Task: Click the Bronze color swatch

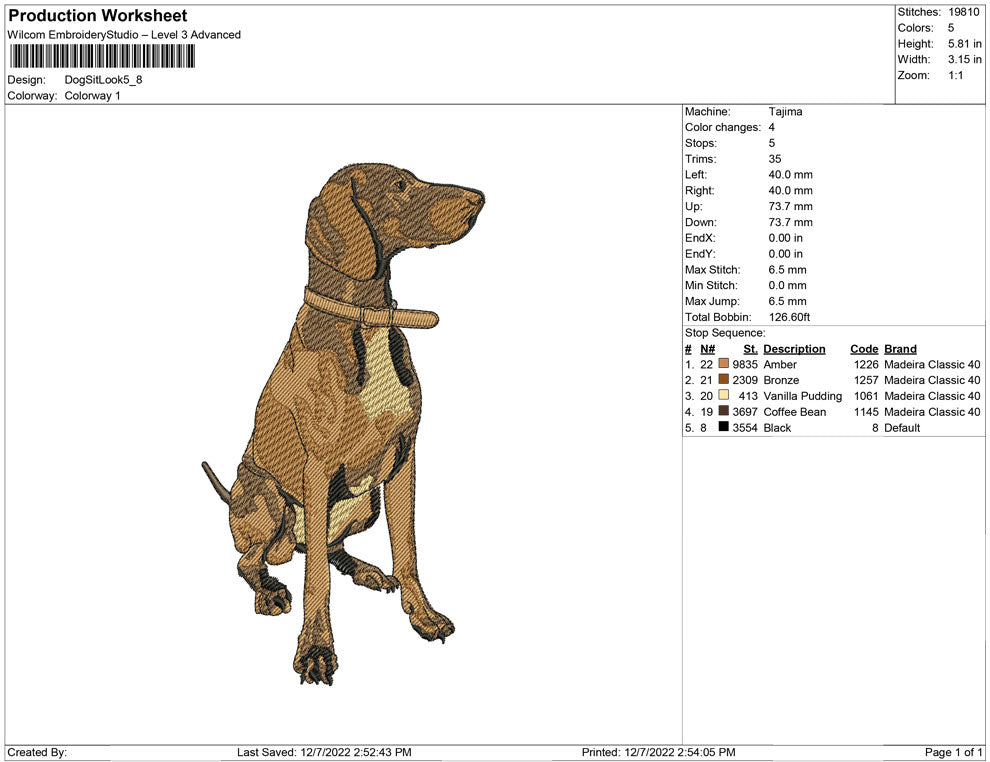Action: point(724,379)
